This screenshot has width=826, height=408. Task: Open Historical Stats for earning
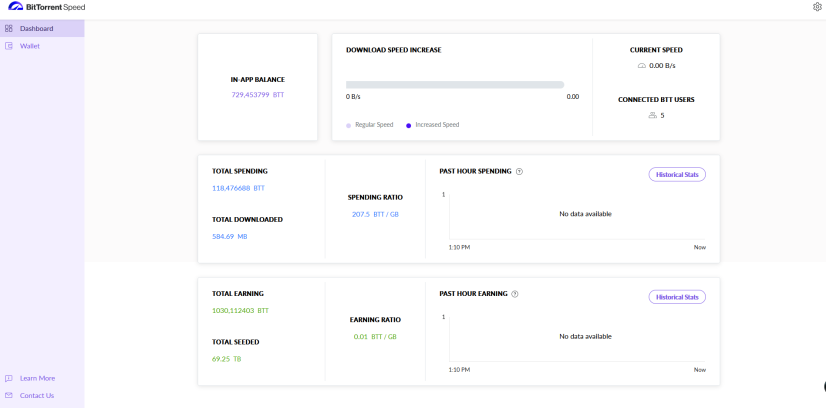pos(677,297)
